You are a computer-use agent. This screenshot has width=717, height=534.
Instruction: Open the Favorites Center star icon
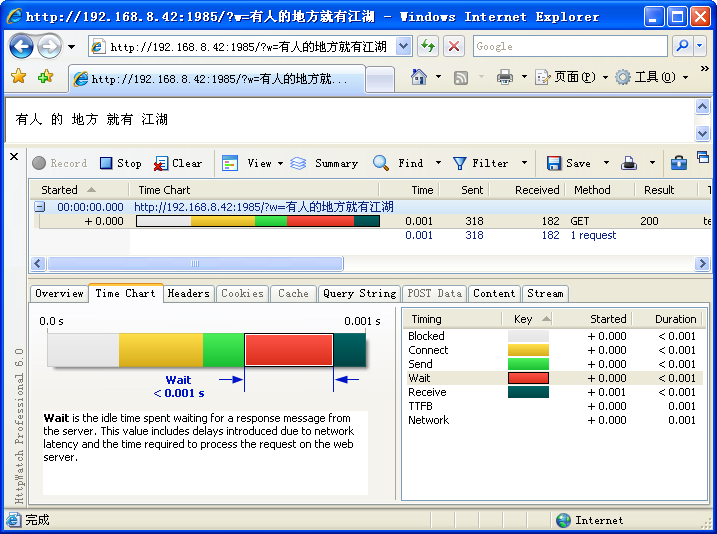19,76
